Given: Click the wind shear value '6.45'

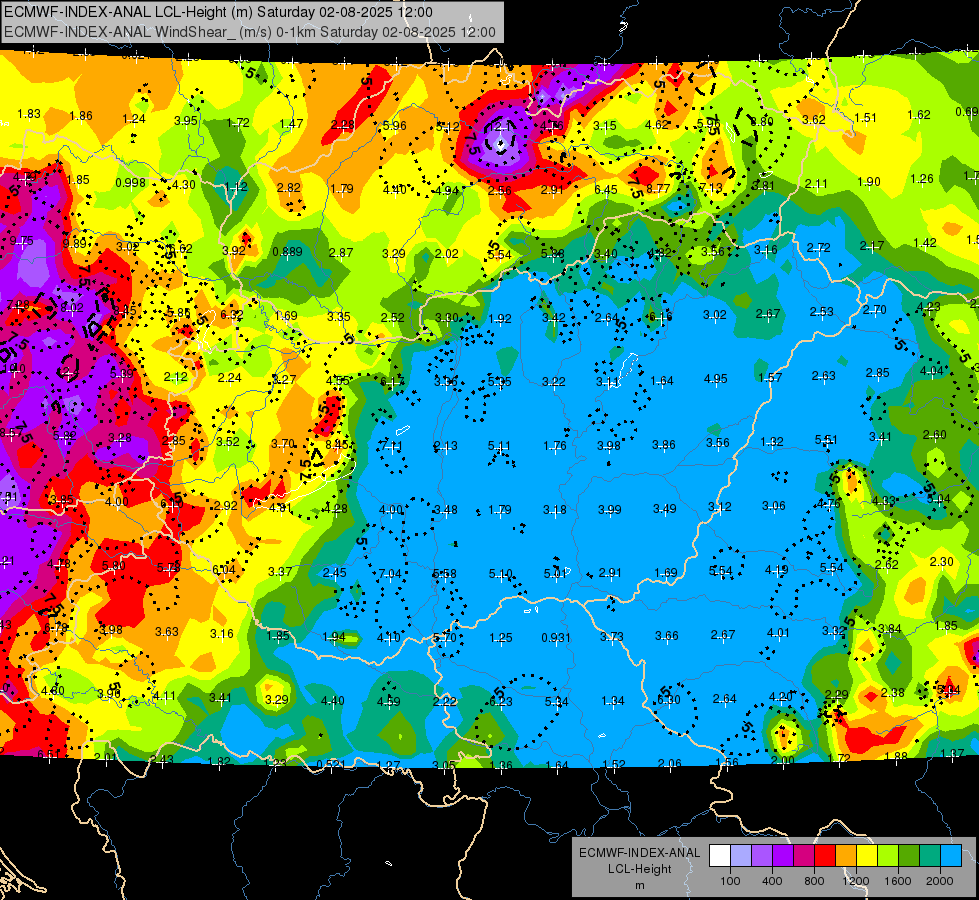Looking at the screenshot, I should 606,189.
